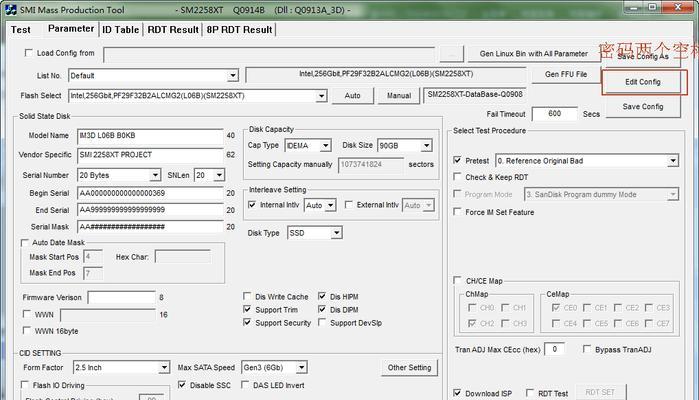Click the browse button beside Load Config path
The image size is (699, 400).
click(451, 54)
